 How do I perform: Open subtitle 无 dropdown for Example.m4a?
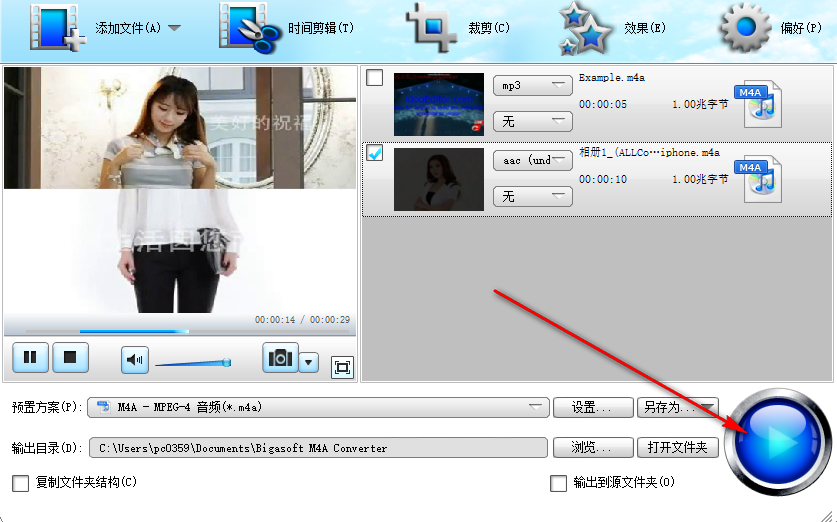coord(533,122)
